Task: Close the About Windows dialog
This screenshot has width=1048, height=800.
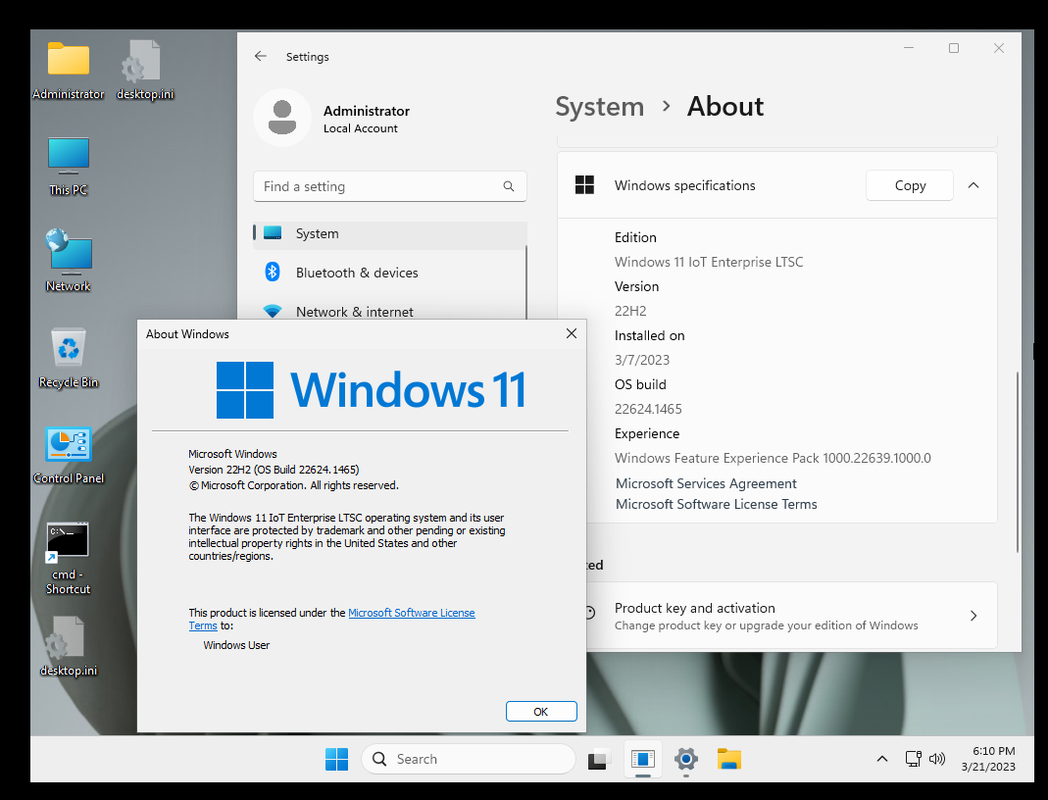Action: click(571, 334)
